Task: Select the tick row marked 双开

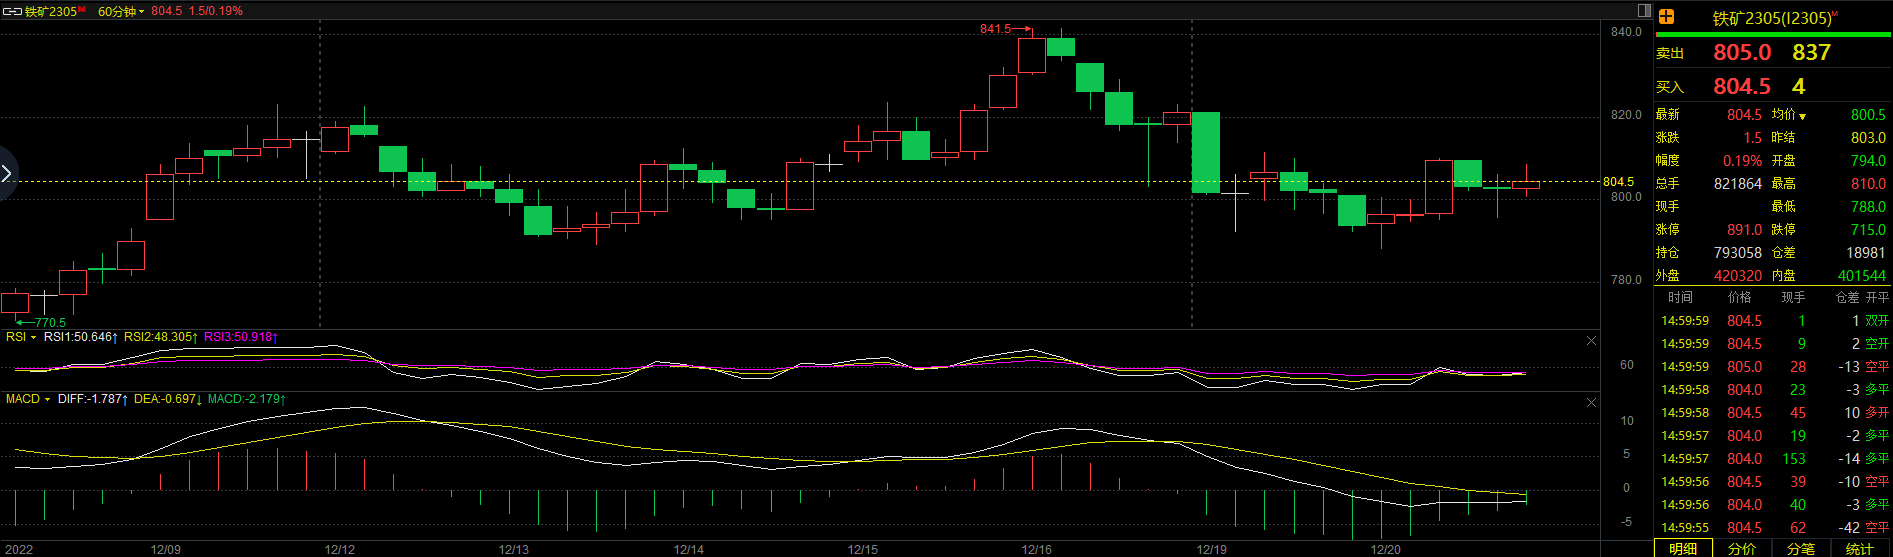Action: pos(1773,321)
